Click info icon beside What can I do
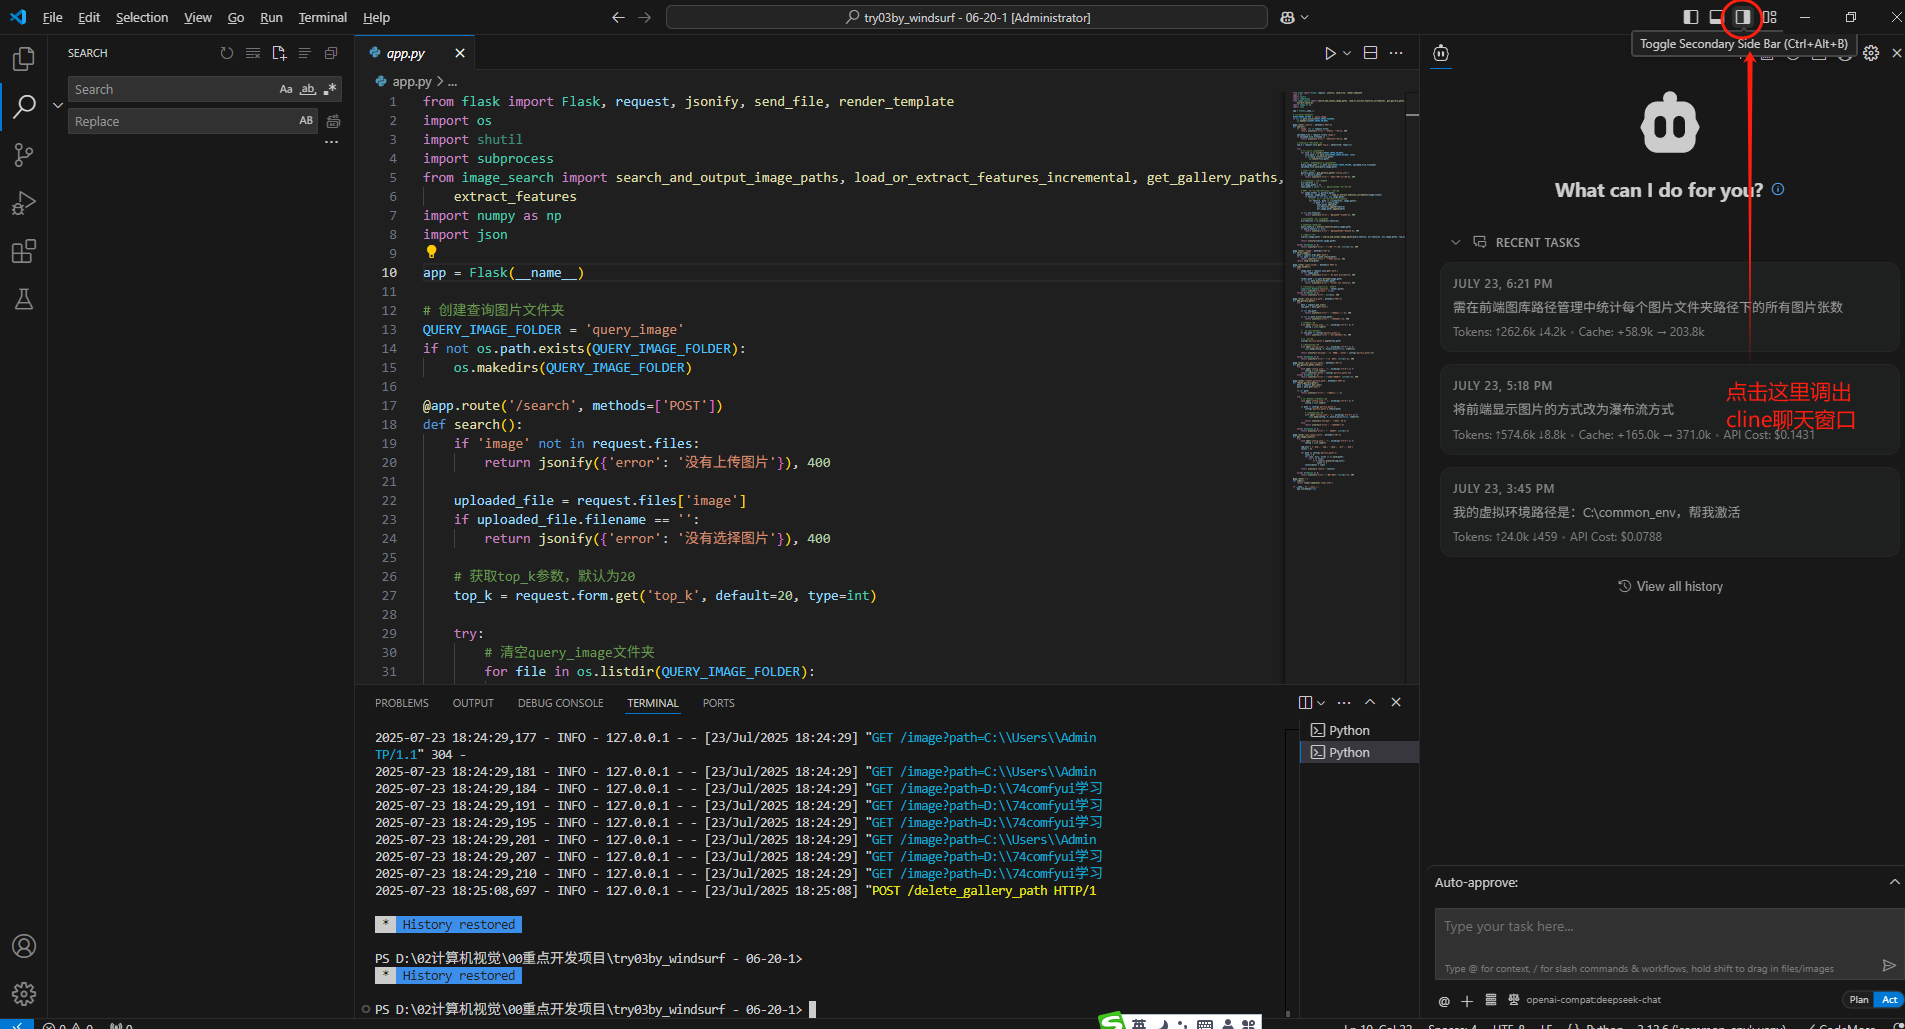Image resolution: width=1905 pixels, height=1029 pixels. tap(1778, 189)
